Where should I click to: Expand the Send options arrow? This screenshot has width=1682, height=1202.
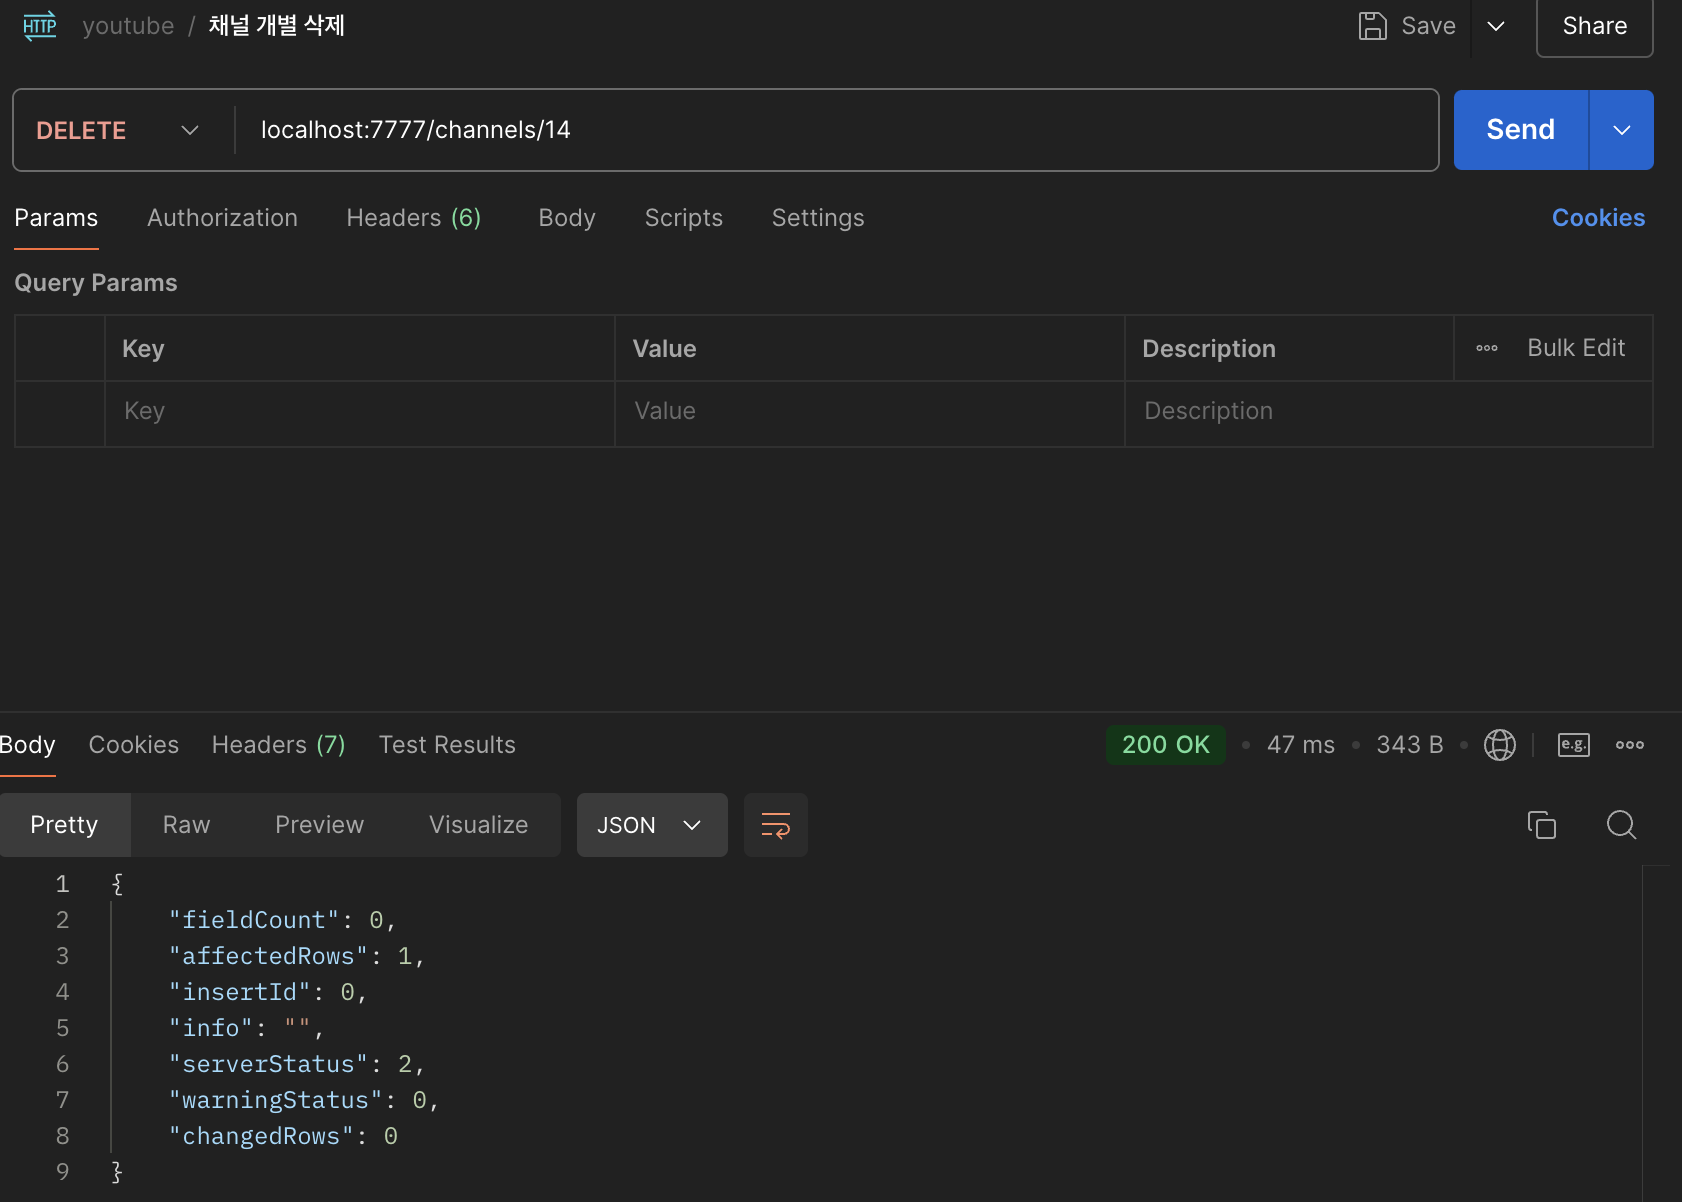pos(1622,130)
